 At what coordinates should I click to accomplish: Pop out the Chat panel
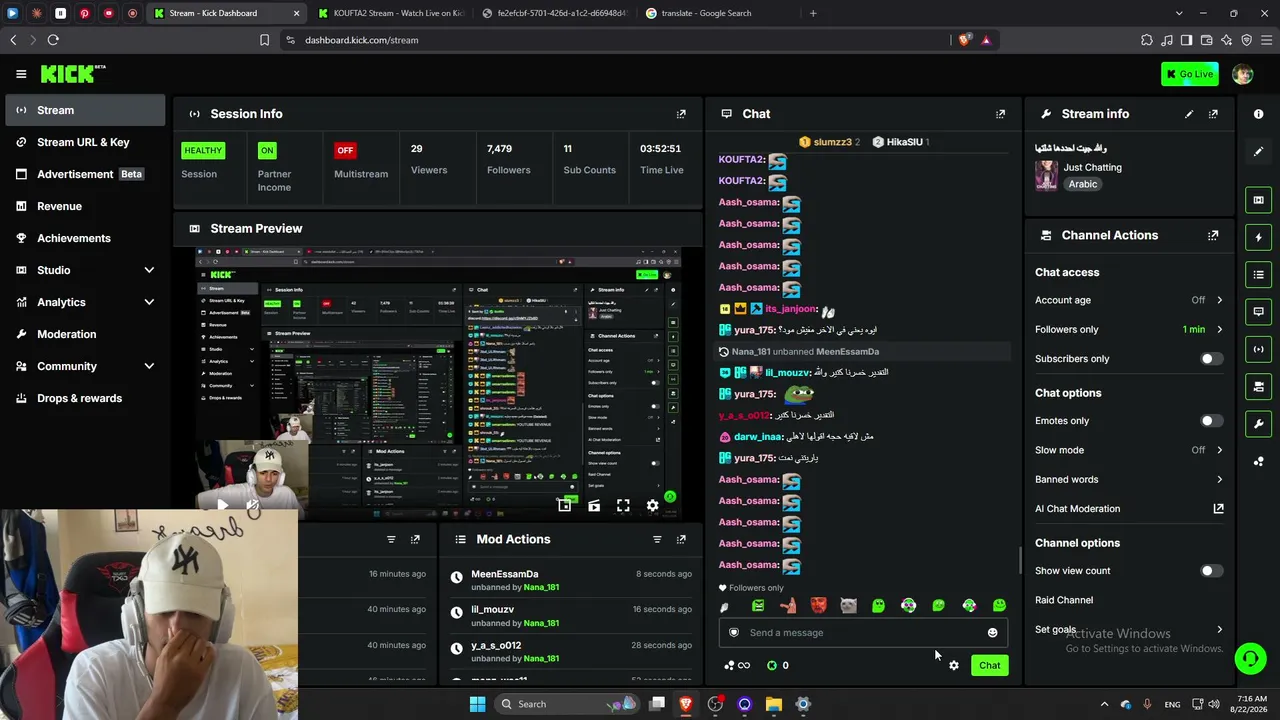tap(1000, 114)
